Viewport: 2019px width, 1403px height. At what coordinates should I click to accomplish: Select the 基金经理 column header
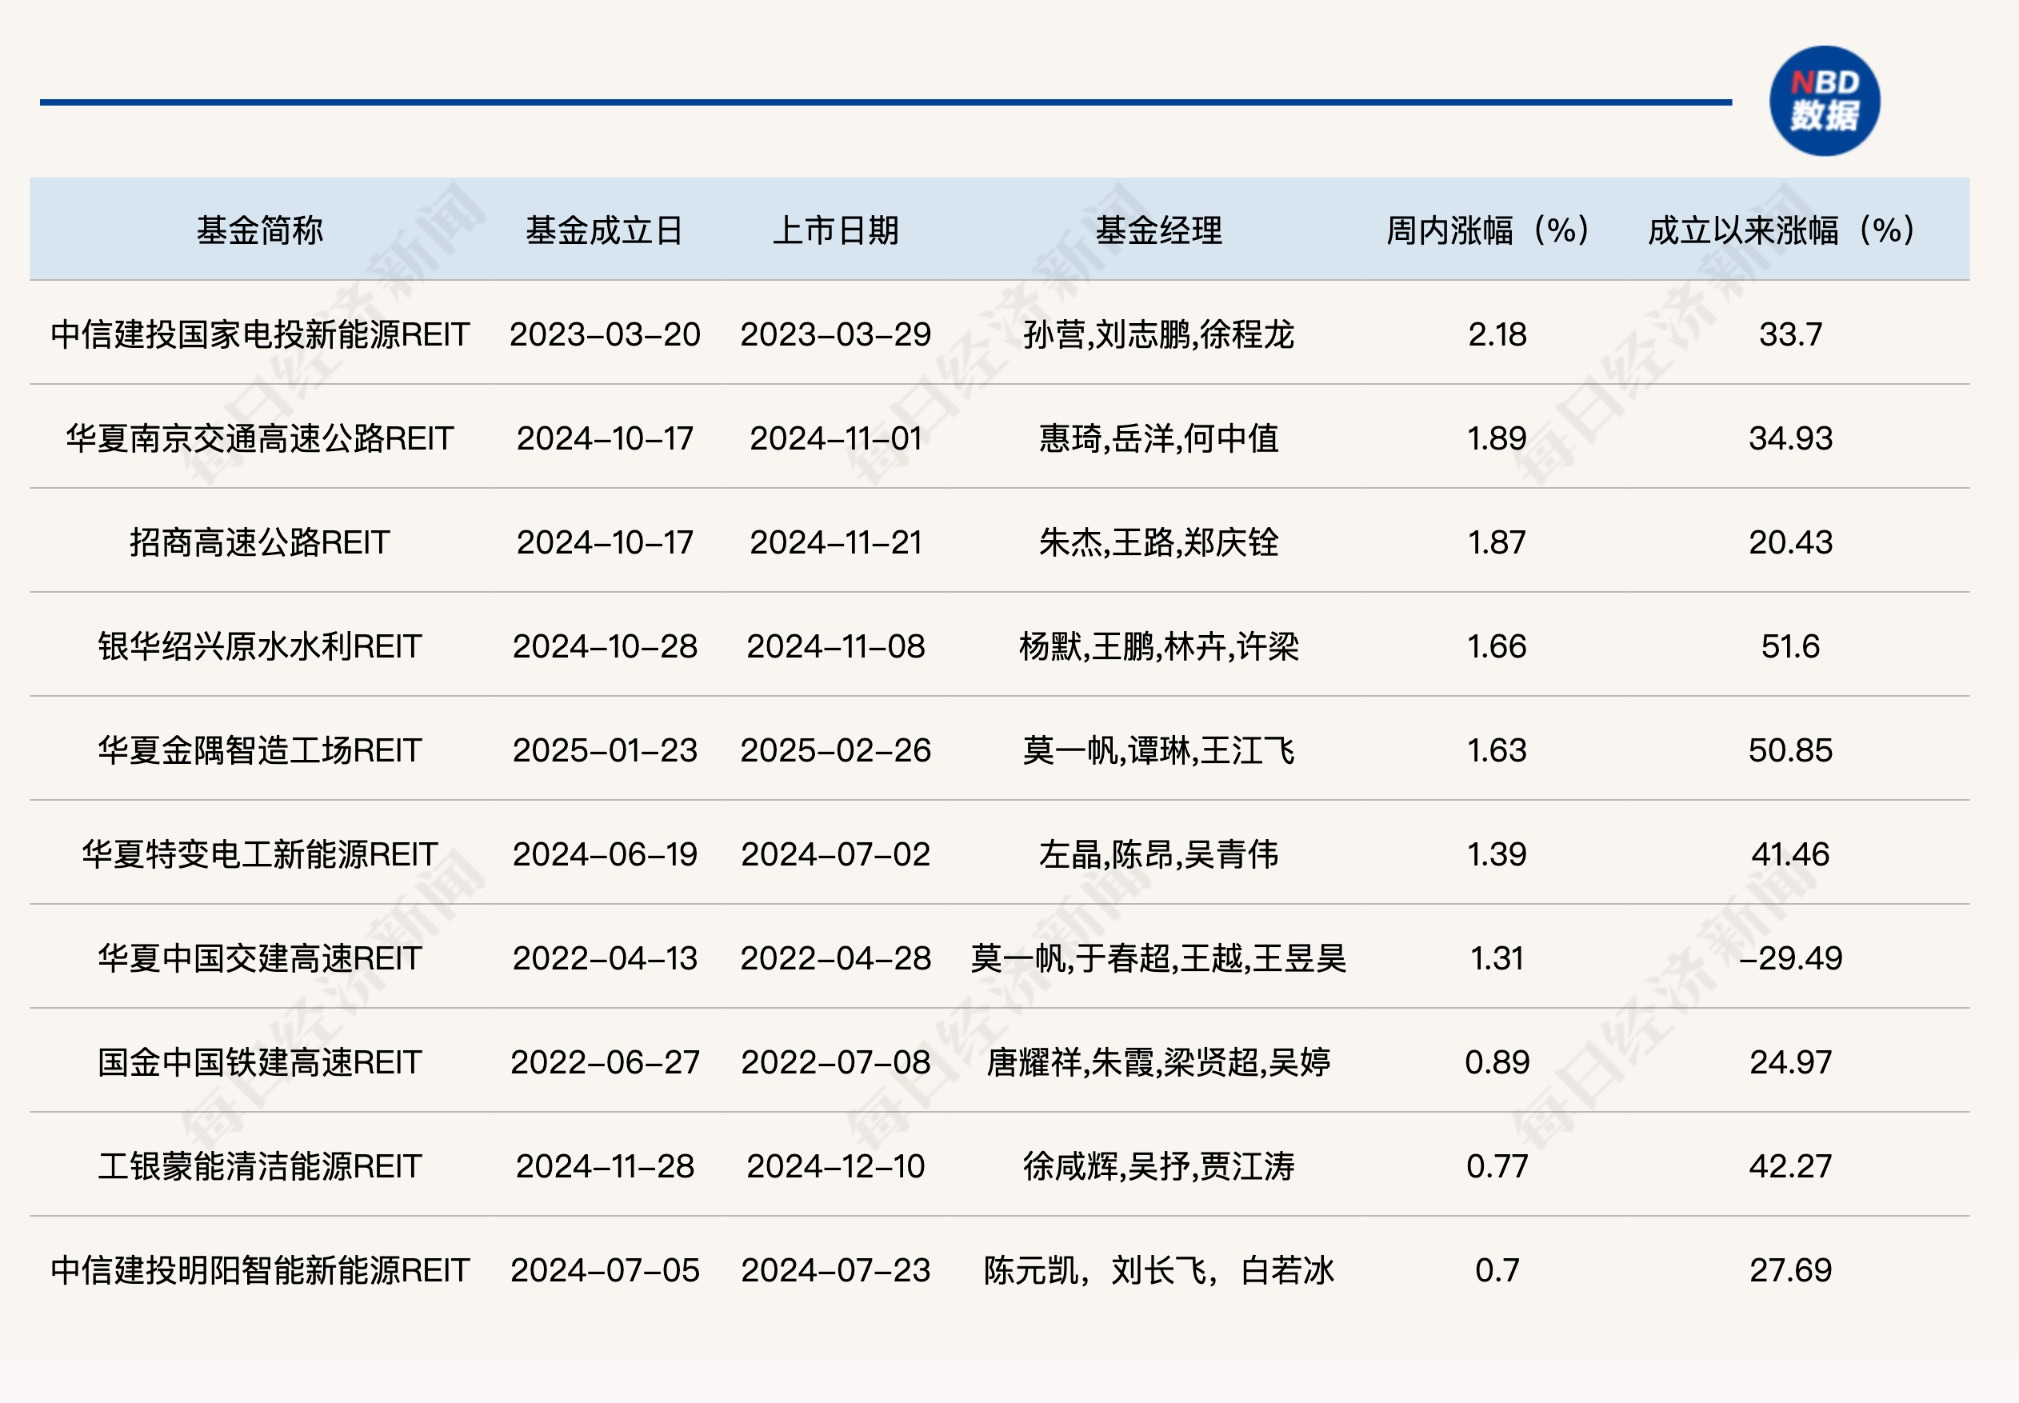tap(1159, 231)
